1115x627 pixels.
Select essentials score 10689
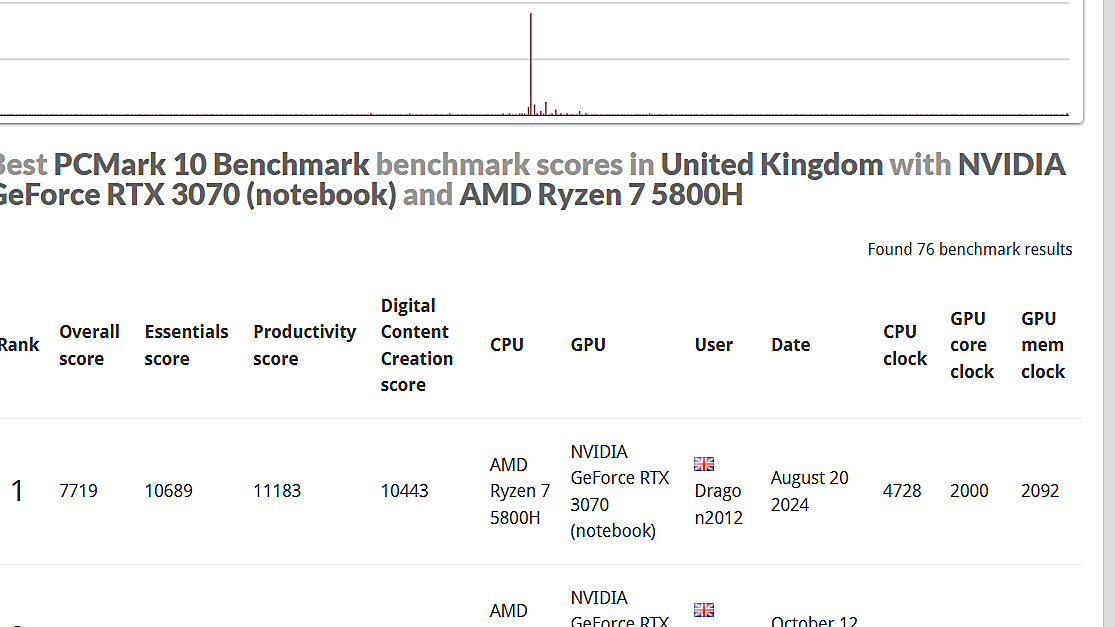(x=169, y=491)
